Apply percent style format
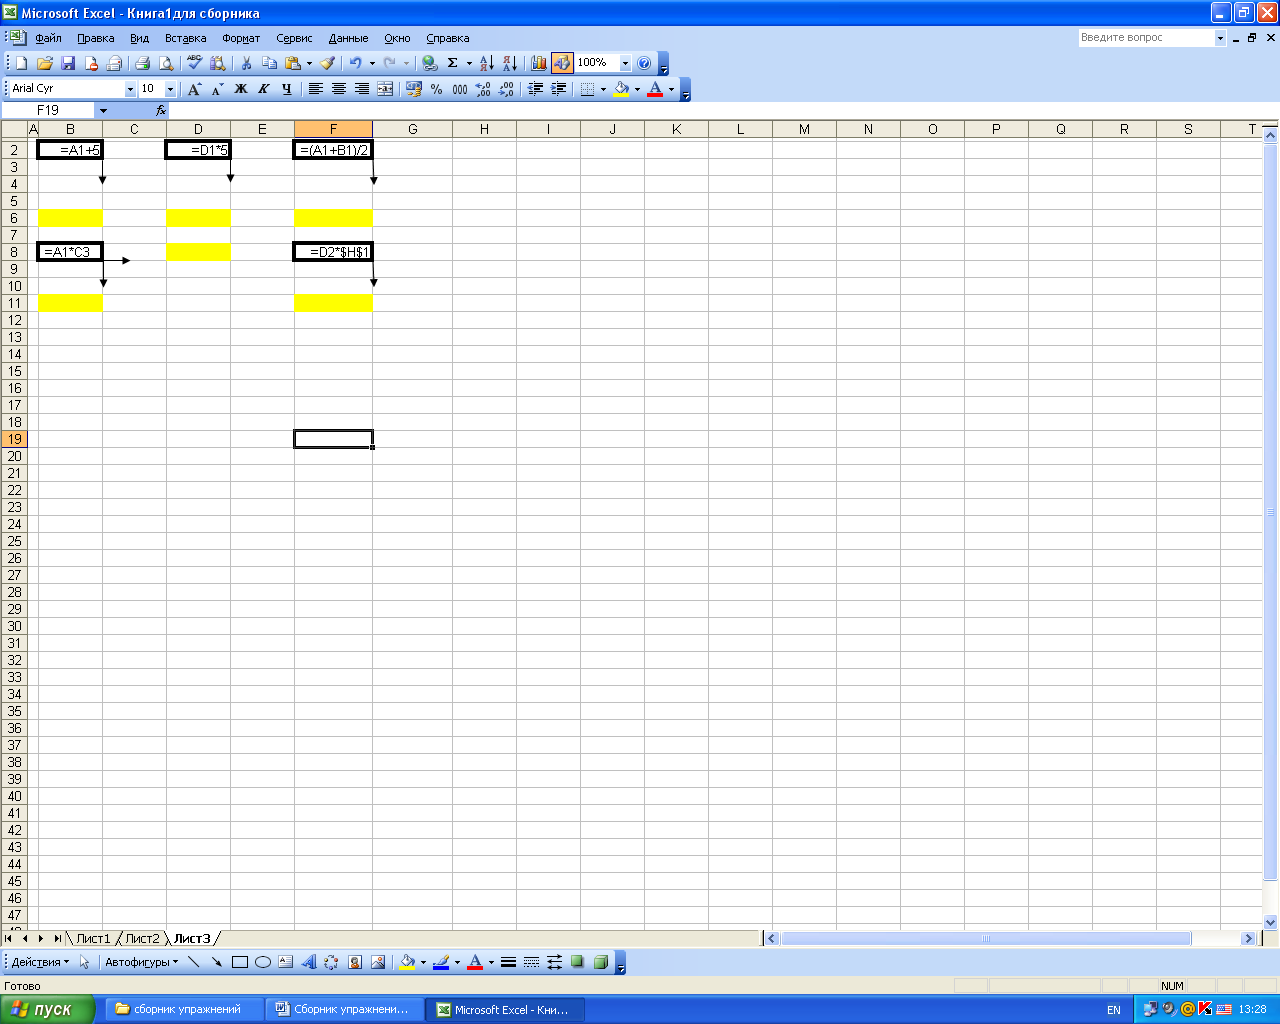Image resolution: width=1280 pixels, height=1024 pixels. pyautogui.click(x=437, y=89)
